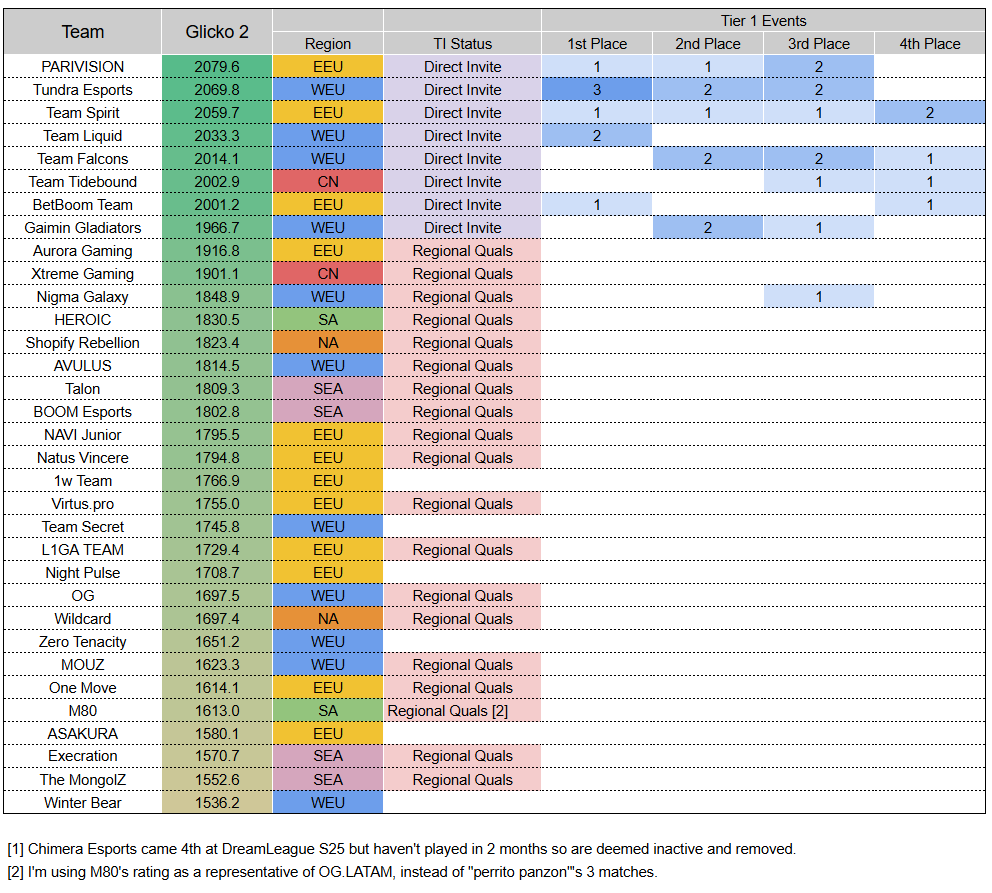Select the 1st Place column header

597,44
